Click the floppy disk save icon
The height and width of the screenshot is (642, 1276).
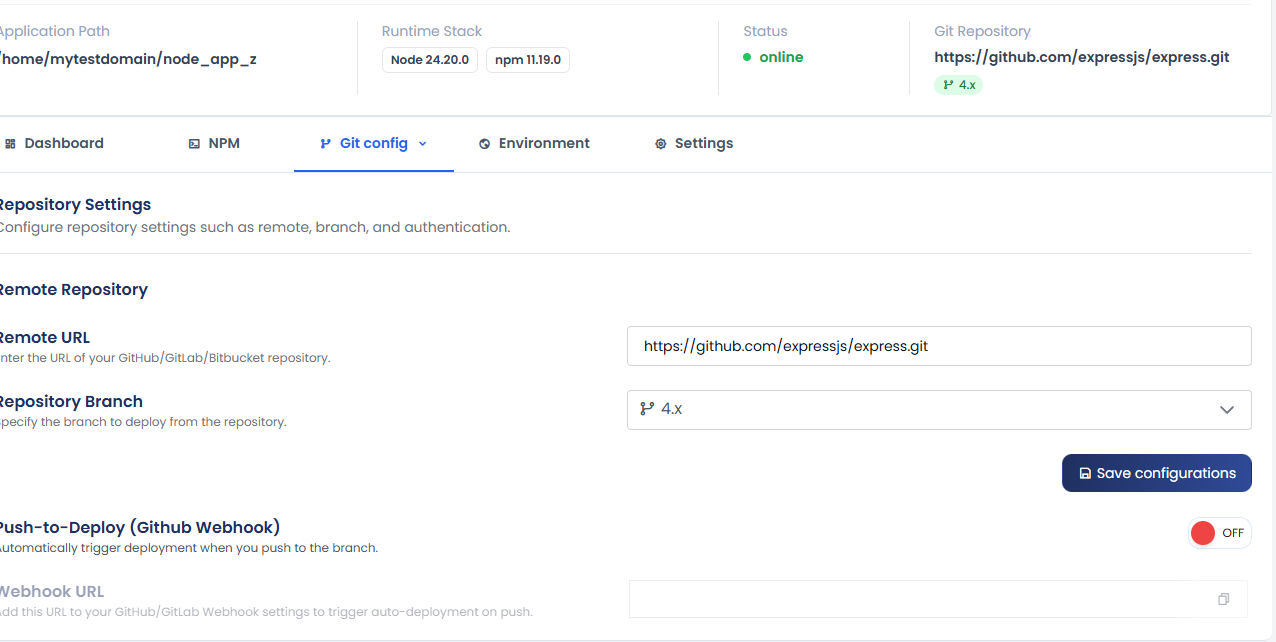click(1085, 474)
